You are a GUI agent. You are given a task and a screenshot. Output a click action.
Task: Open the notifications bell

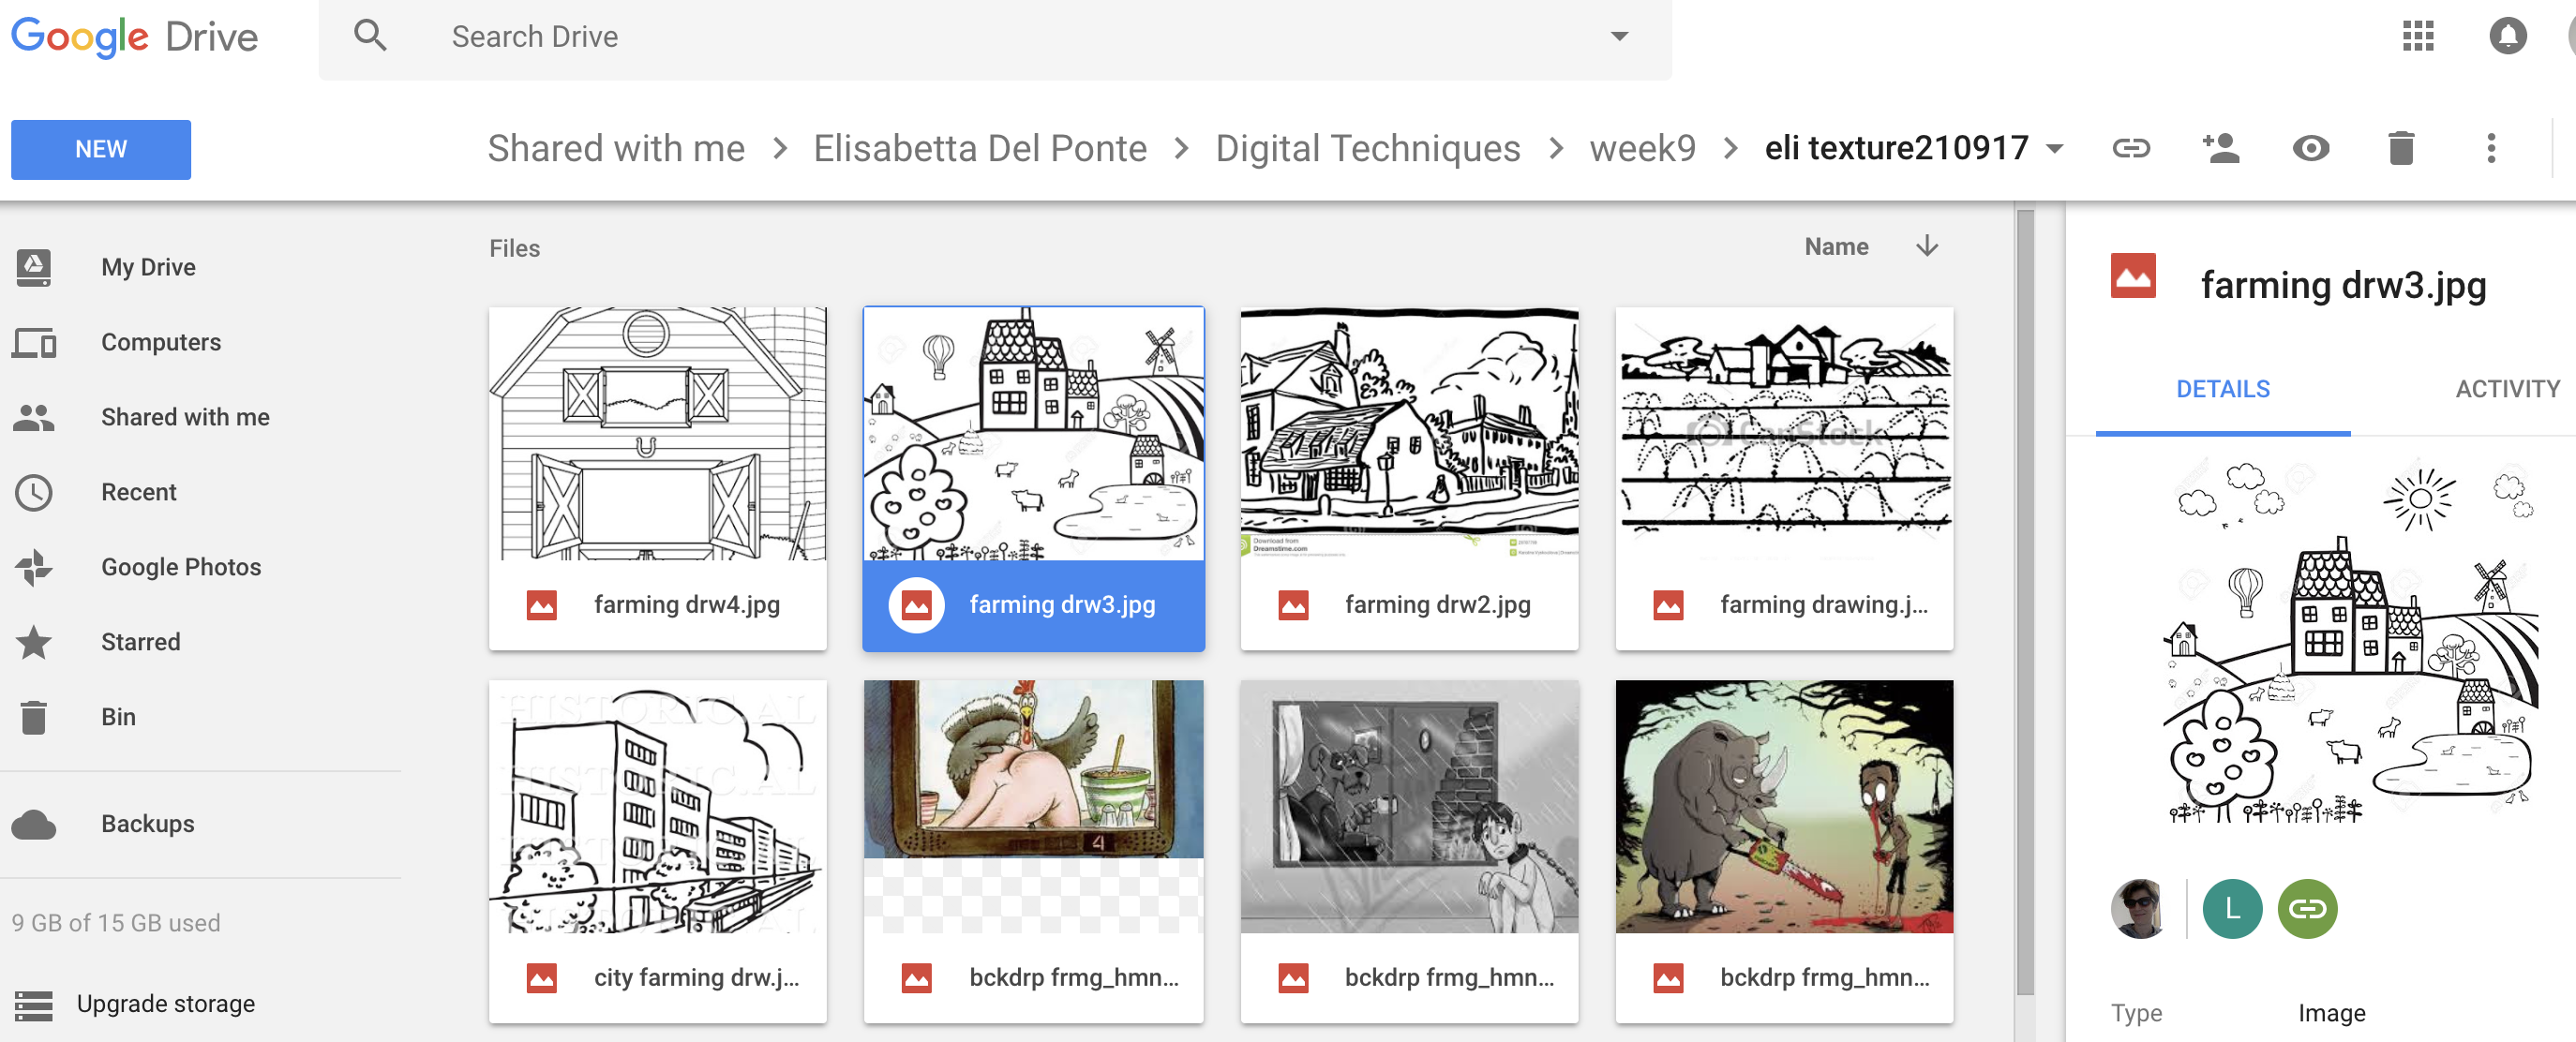pyautogui.click(x=2506, y=36)
